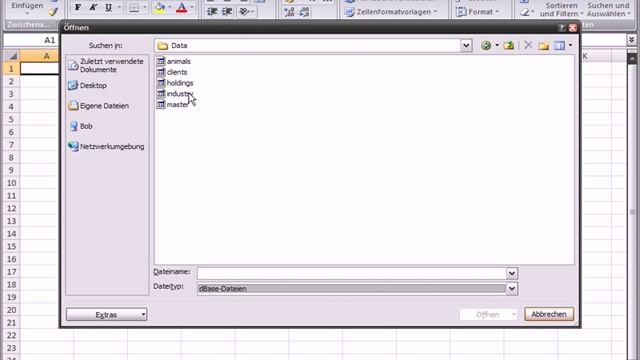Click the Abbrechen button
The height and width of the screenshot is (360, 640).
(549, 314)
